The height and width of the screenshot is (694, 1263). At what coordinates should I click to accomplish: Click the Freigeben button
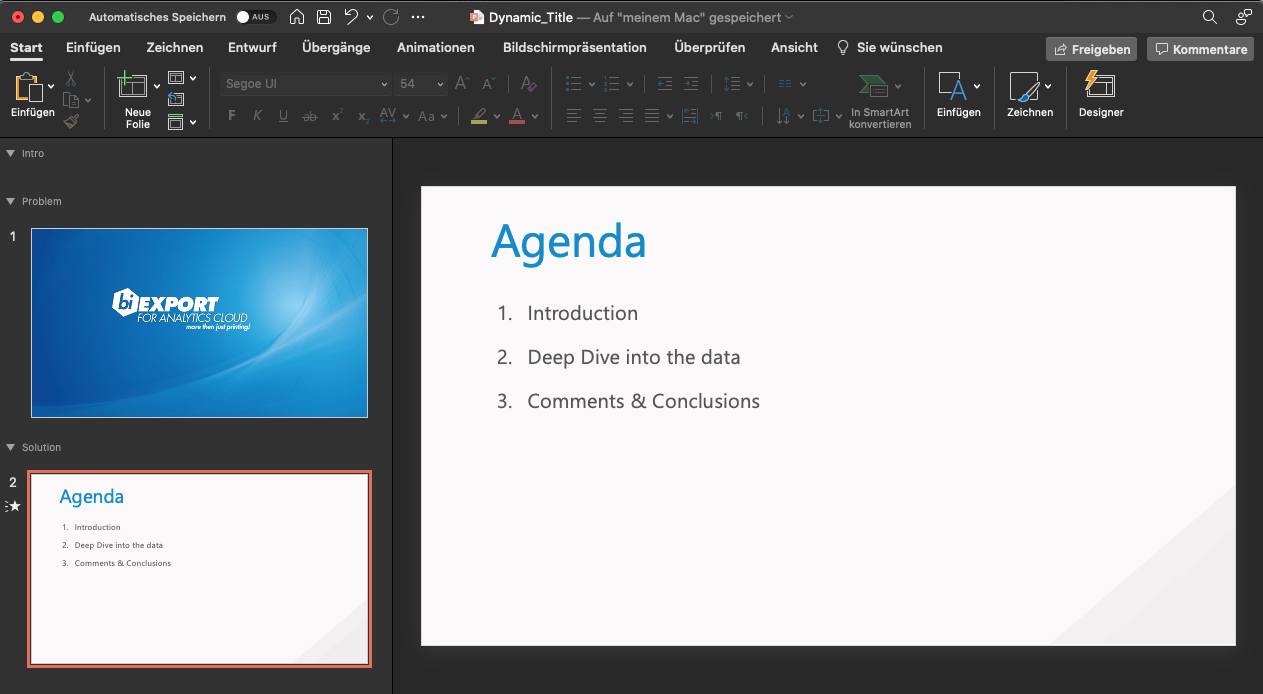coord(1091,49)
